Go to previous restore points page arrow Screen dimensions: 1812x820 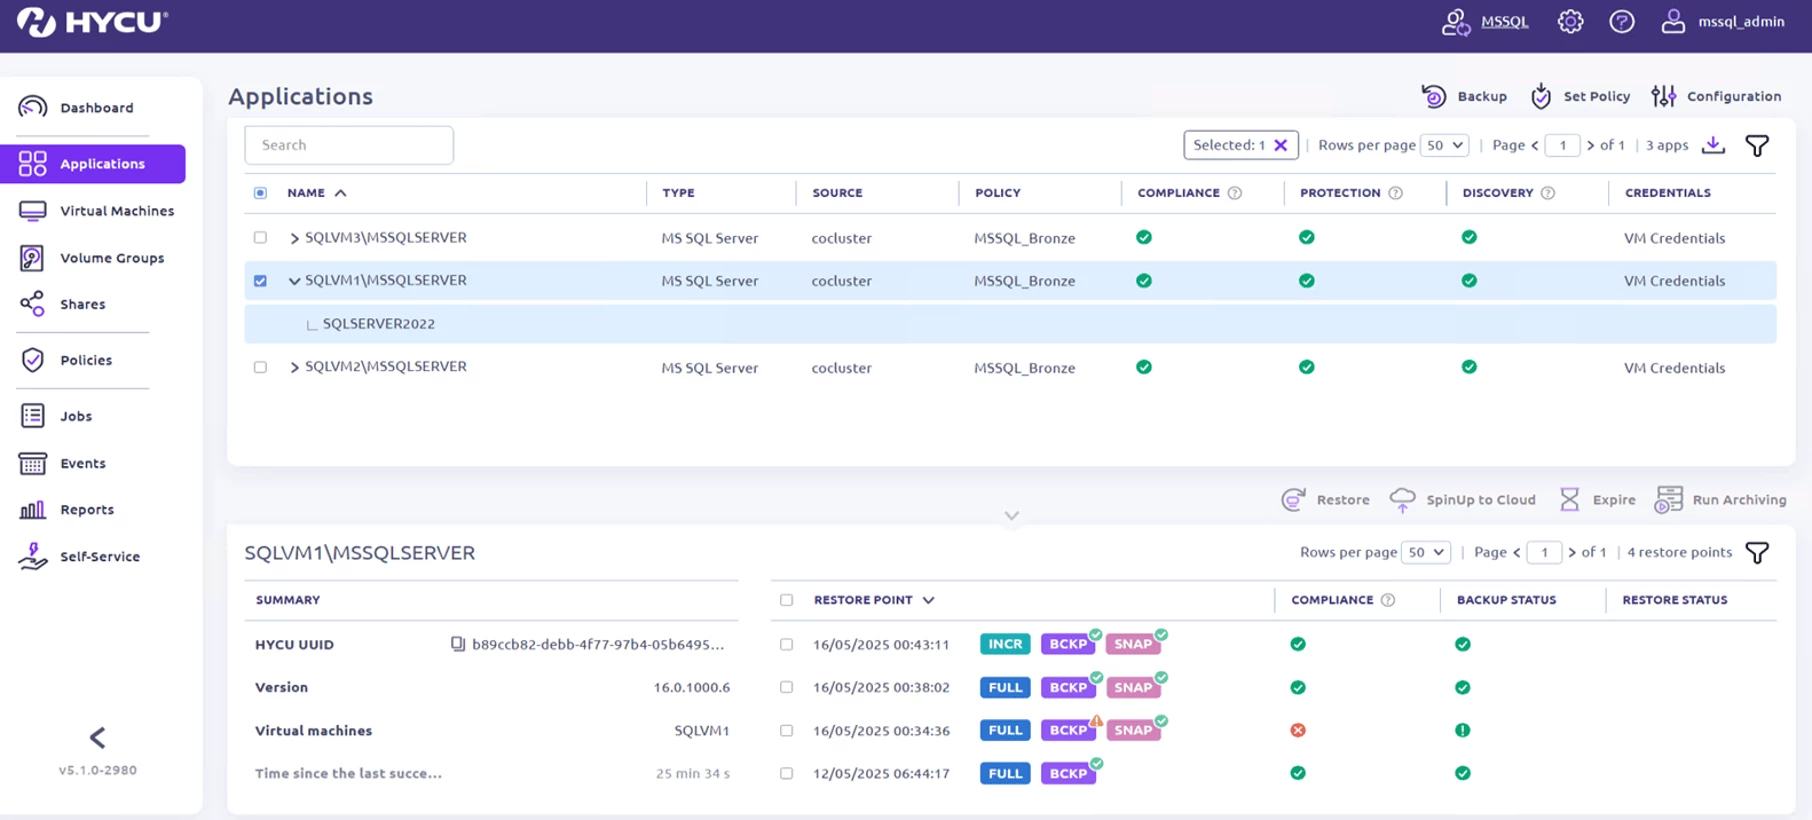click(1517, 552)
